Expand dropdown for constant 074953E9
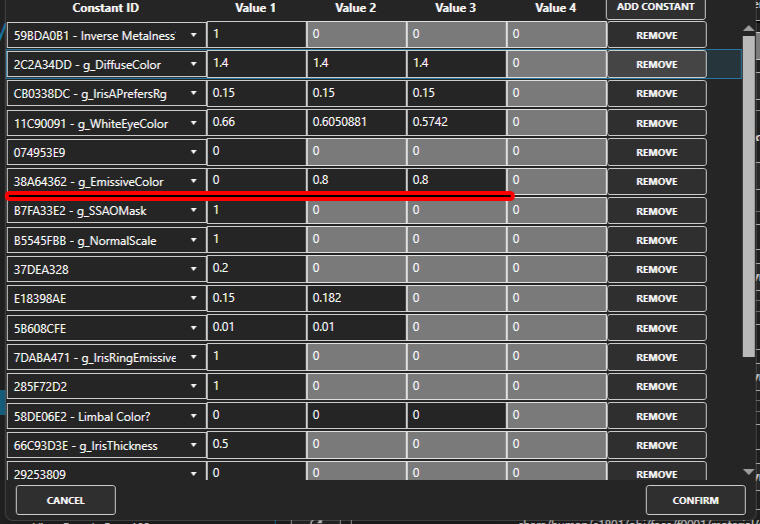The height and width of the screenshot is (524, 760). tap(194, 153)
